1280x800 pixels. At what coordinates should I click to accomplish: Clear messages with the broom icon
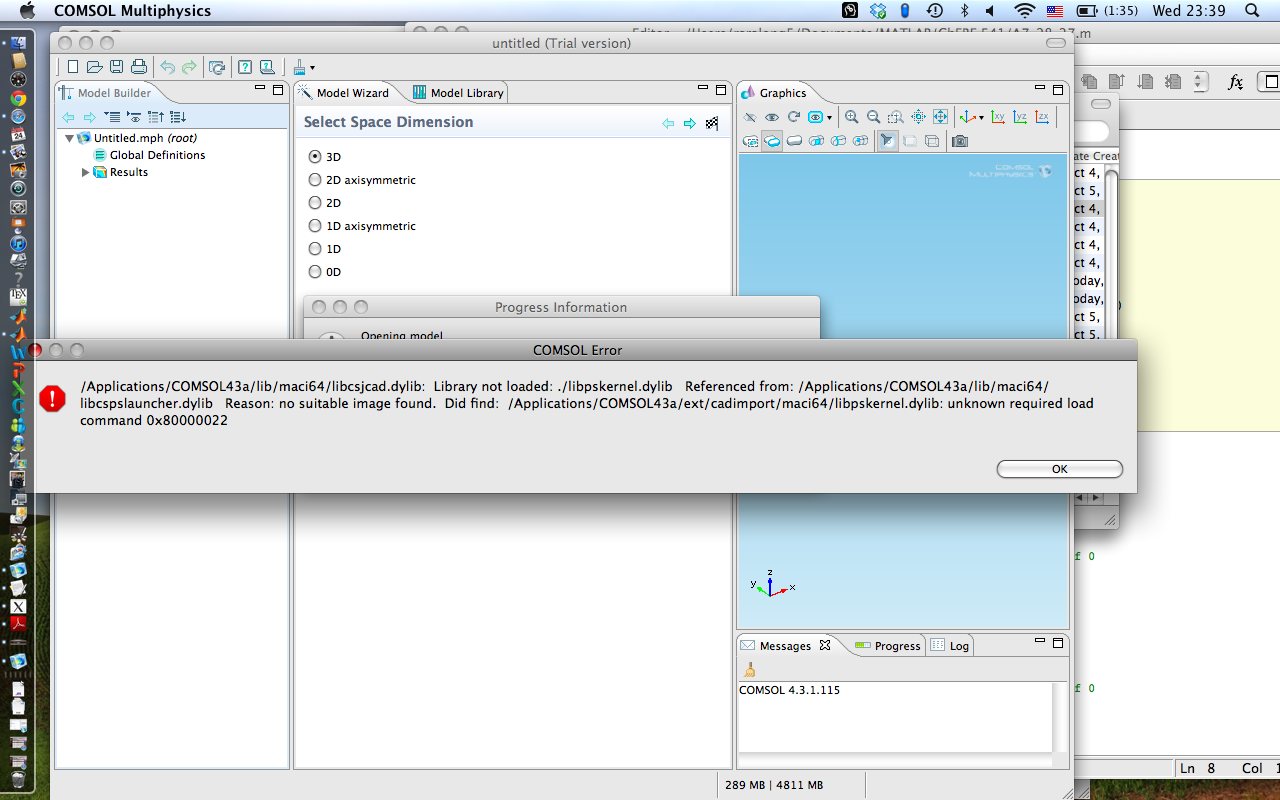(748, 669)
